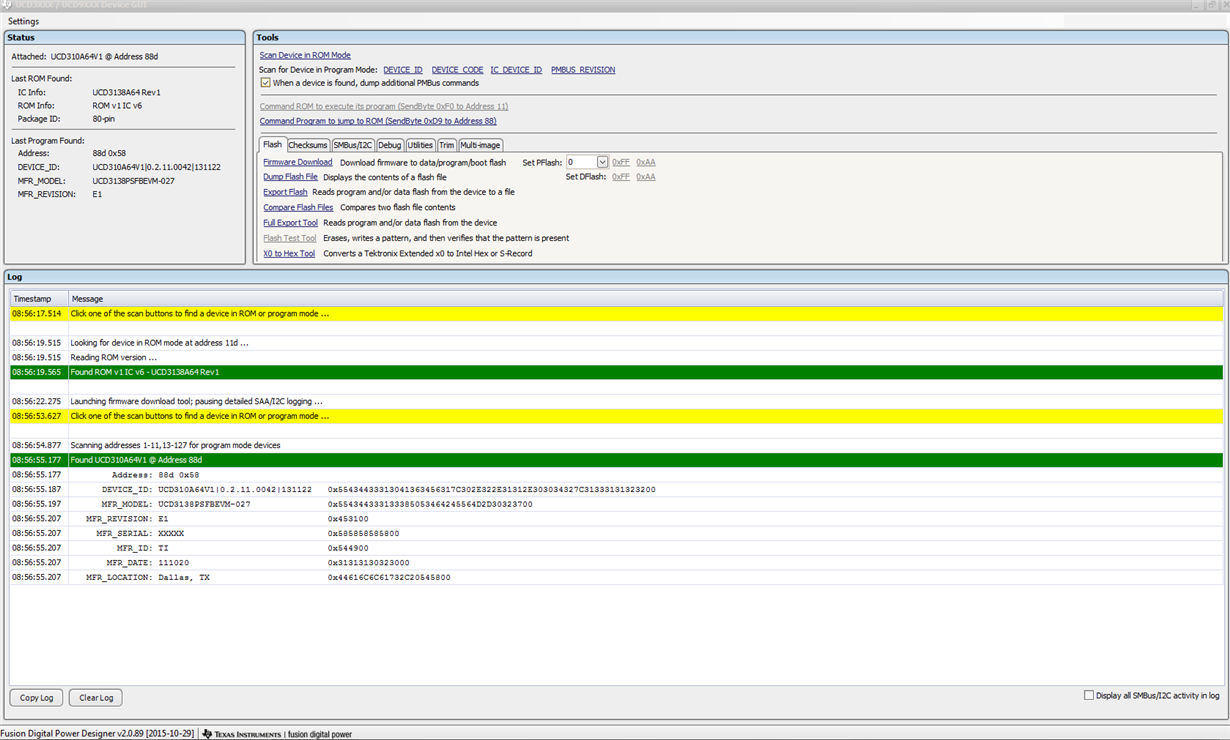Select green log row 'Found ROM v1 IC v6'
Viewport: 1230px width, 740px height.
616,372
